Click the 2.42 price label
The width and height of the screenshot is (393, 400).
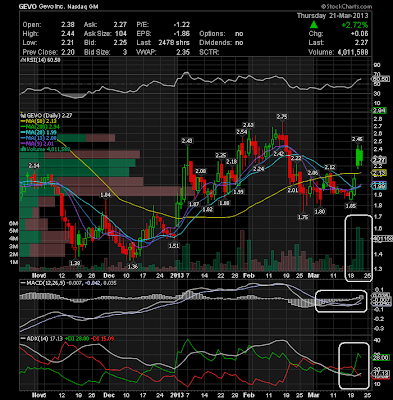click(278, 154)
